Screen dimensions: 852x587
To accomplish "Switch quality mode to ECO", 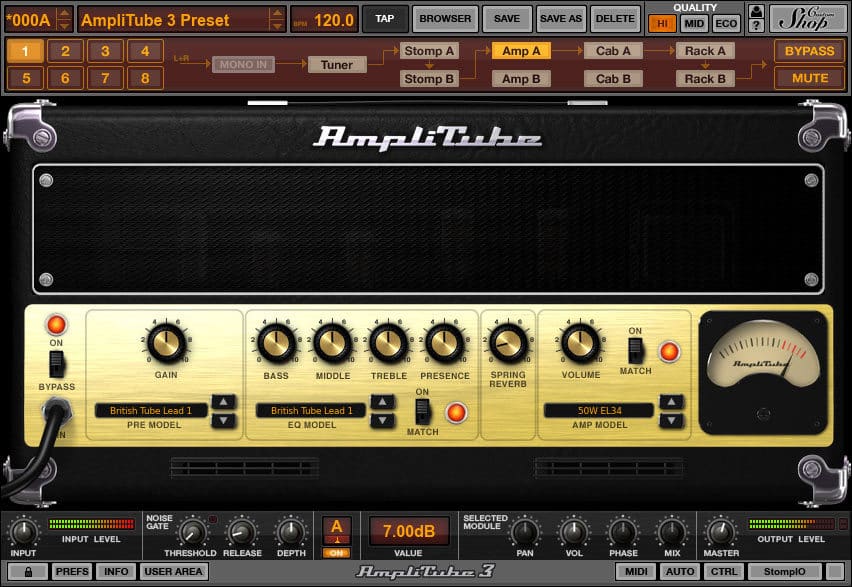I will pyautogui.click(x=726, y=22).
